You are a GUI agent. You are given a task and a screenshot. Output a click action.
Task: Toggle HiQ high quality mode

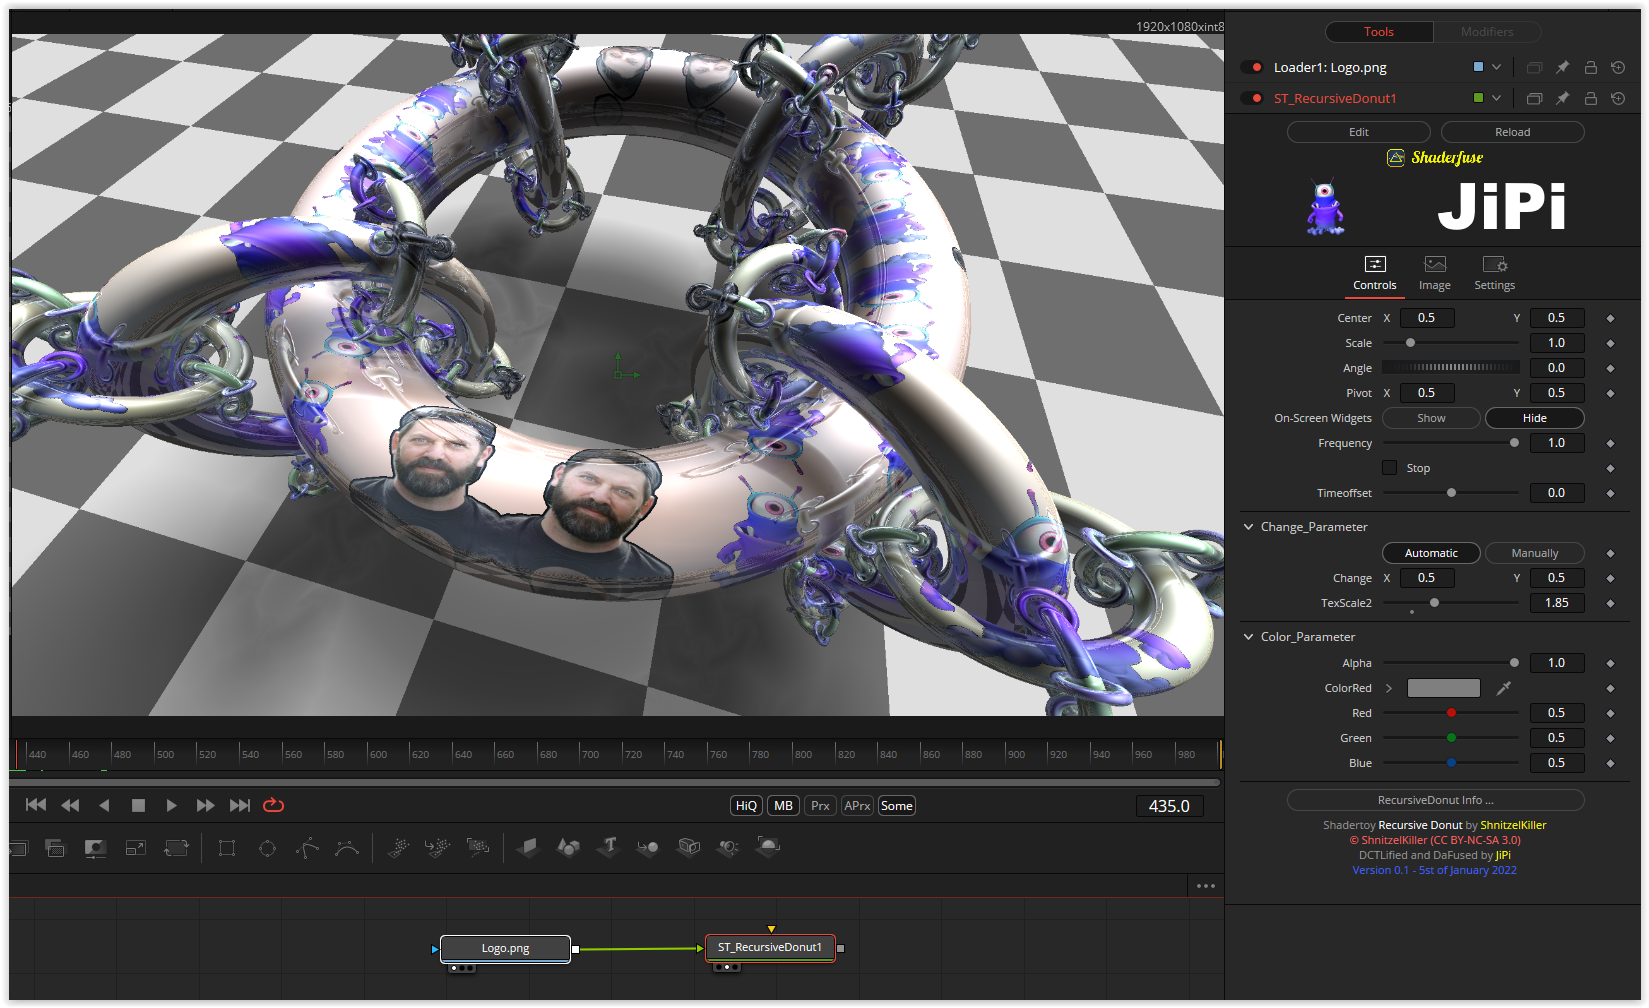point(746,806)
